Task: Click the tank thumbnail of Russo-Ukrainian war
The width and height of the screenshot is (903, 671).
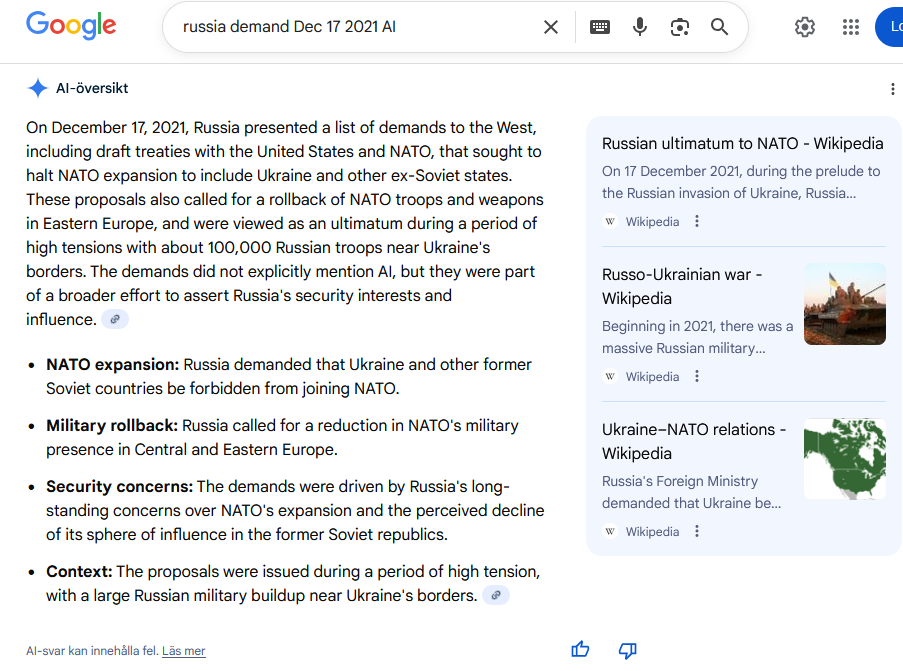Action: 844,304
